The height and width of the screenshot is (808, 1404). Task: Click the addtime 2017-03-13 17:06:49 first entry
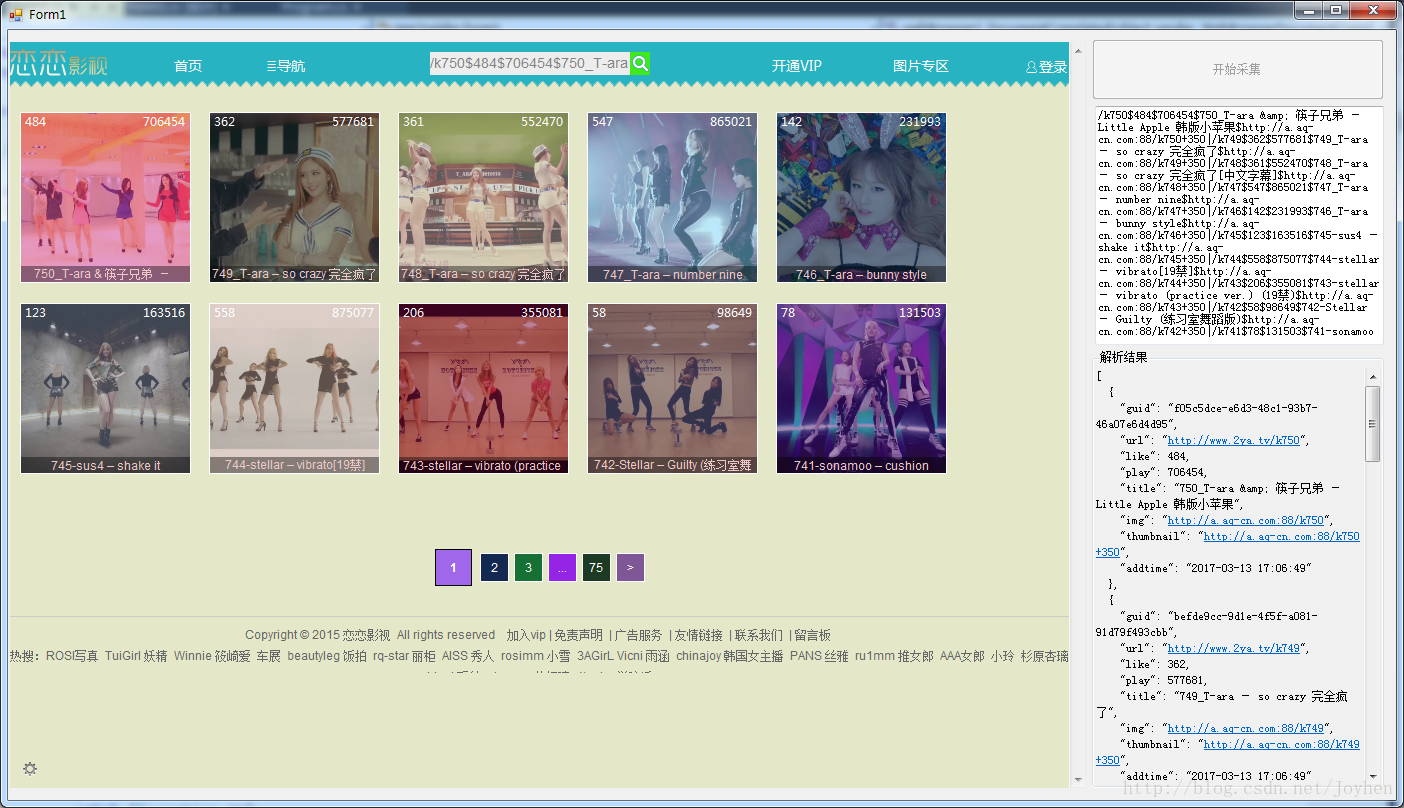[x=1248, y=568]
